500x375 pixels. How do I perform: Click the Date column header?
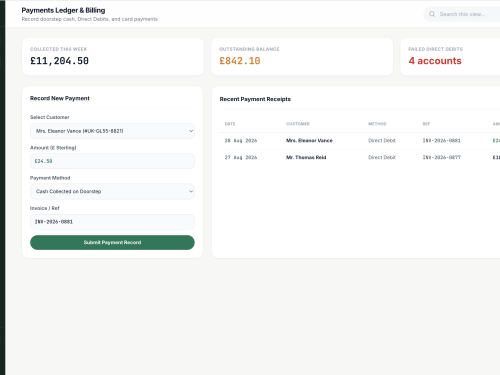pyautogui.click(x=230, y=124)
